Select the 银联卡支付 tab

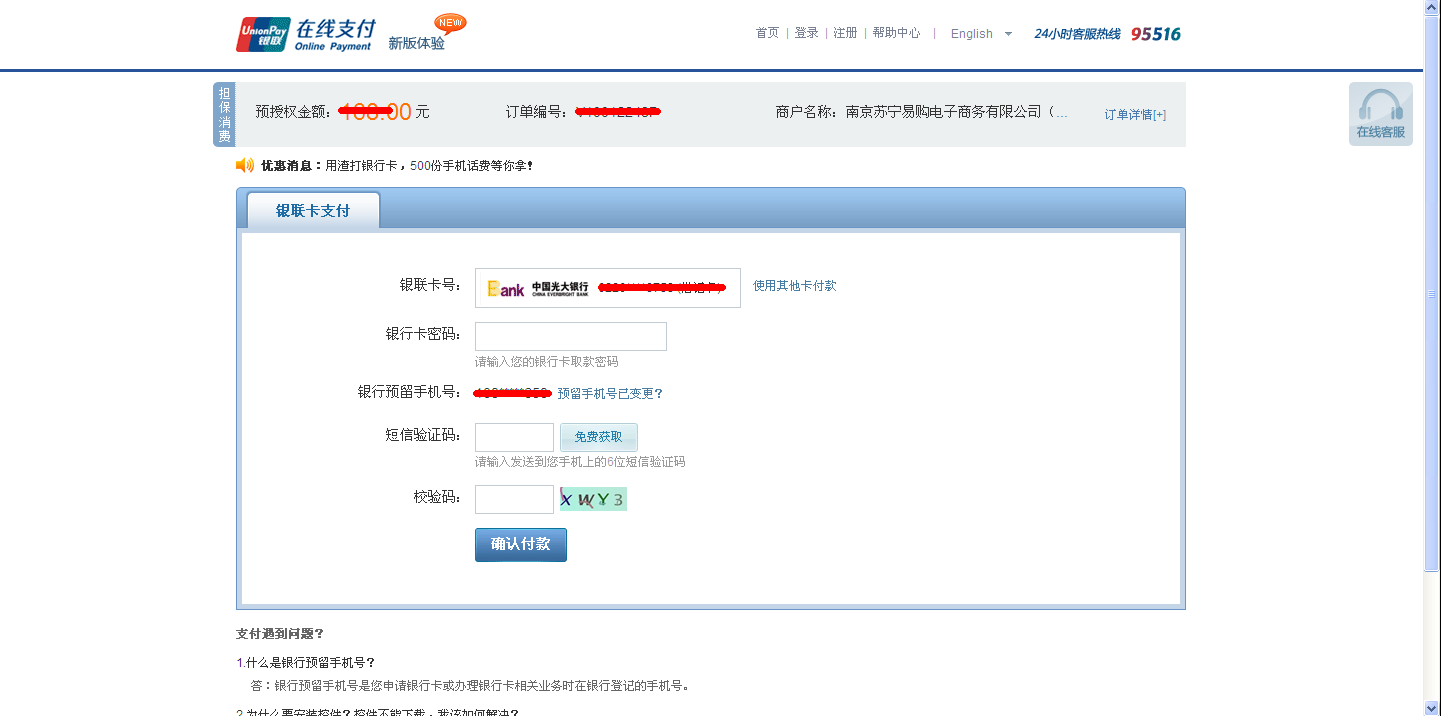313,211
